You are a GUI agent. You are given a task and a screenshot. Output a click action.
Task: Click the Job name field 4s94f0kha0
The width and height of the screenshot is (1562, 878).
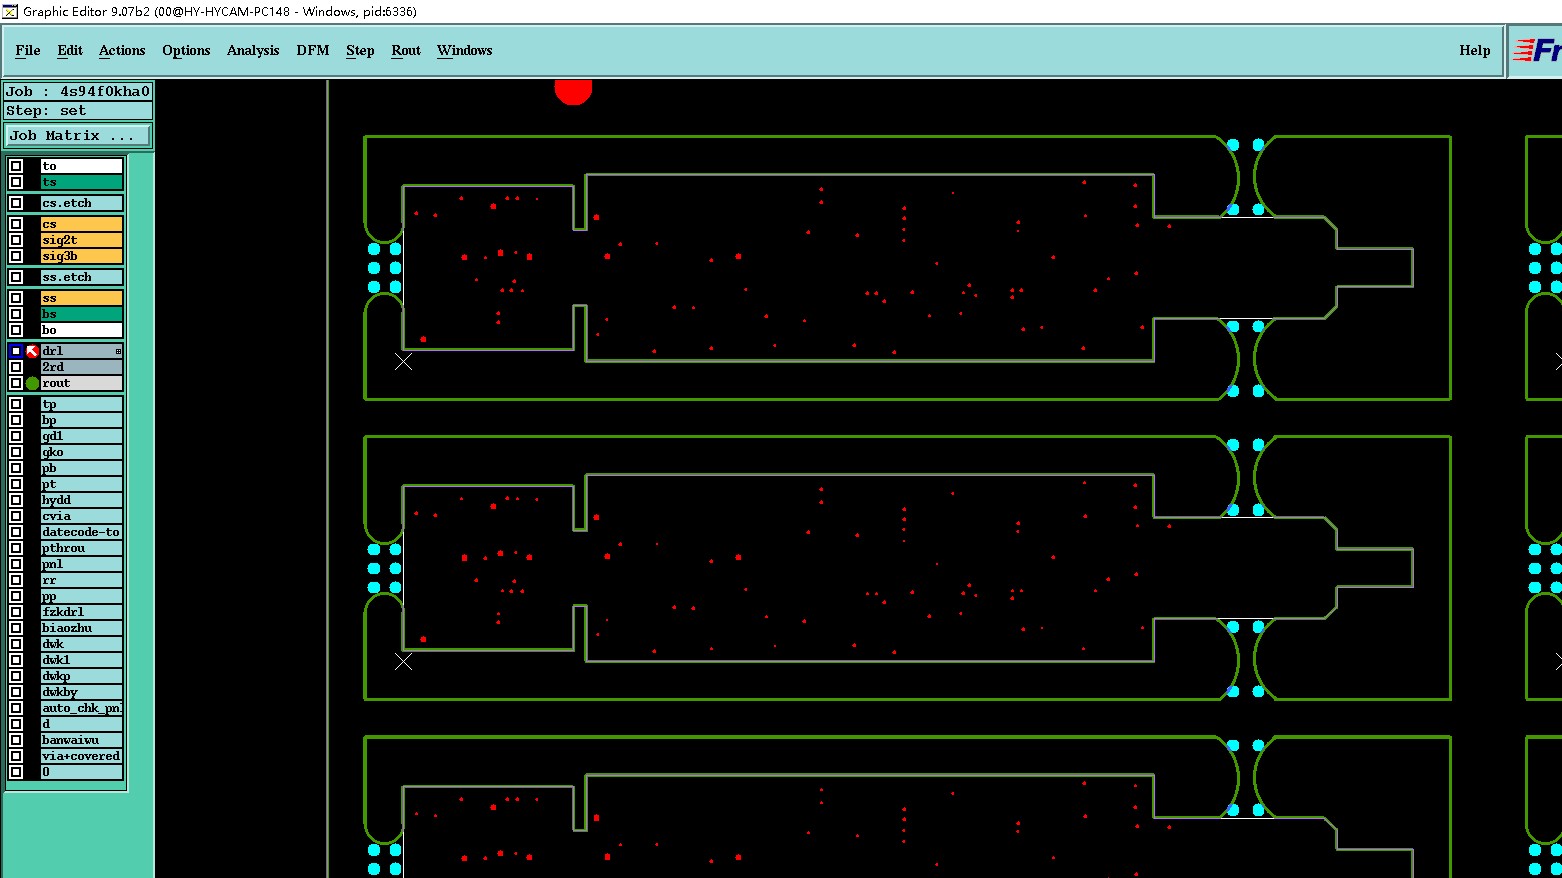click(79, 91)
